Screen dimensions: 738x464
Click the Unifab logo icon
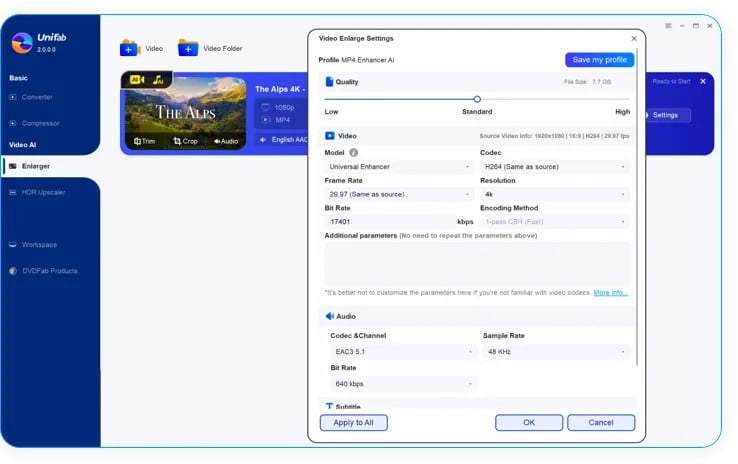tap(22, 43)
